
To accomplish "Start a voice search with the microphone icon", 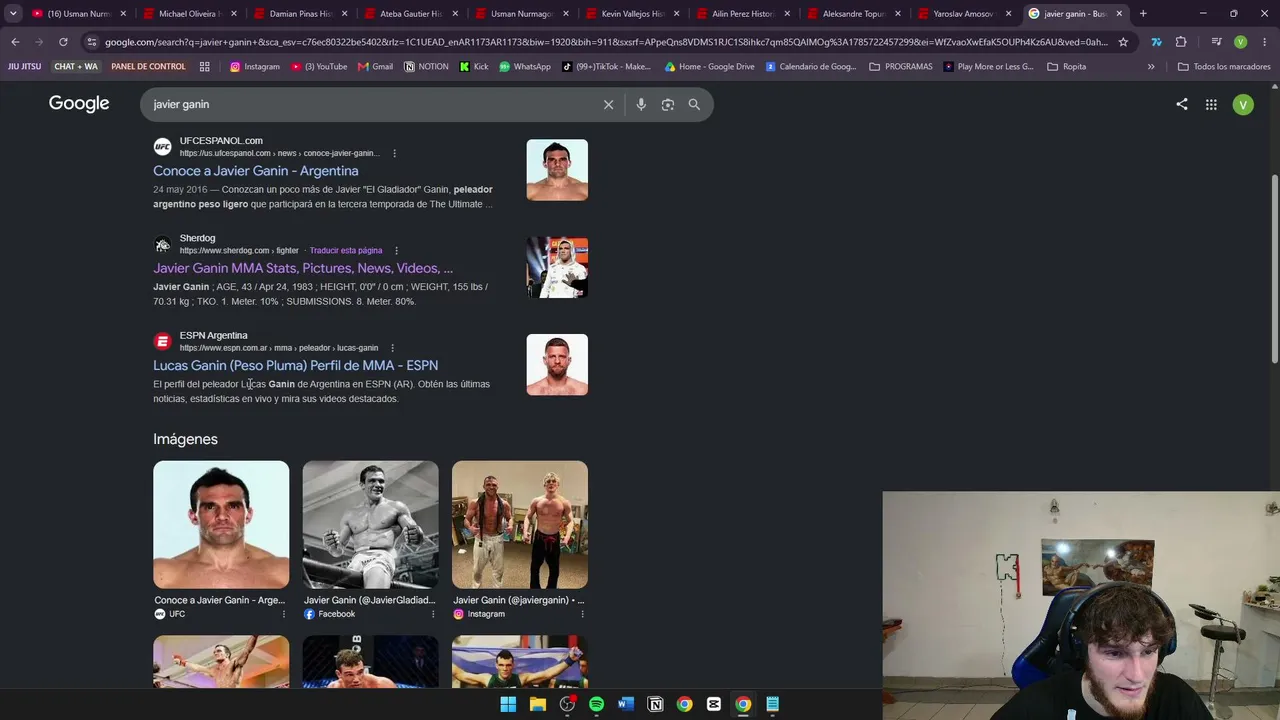I will click(x=641, y=104).
